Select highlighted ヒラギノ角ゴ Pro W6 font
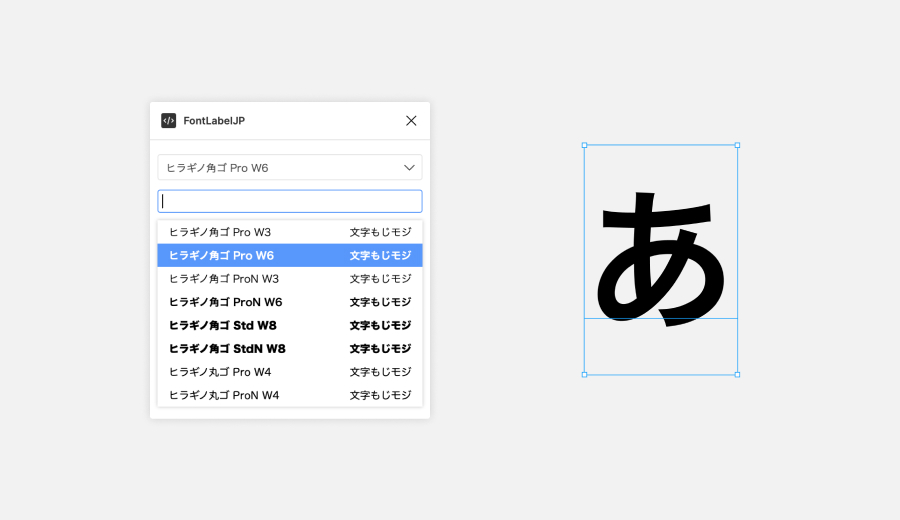900x520 pixels. pyautogui.click(x=290, y=255)
